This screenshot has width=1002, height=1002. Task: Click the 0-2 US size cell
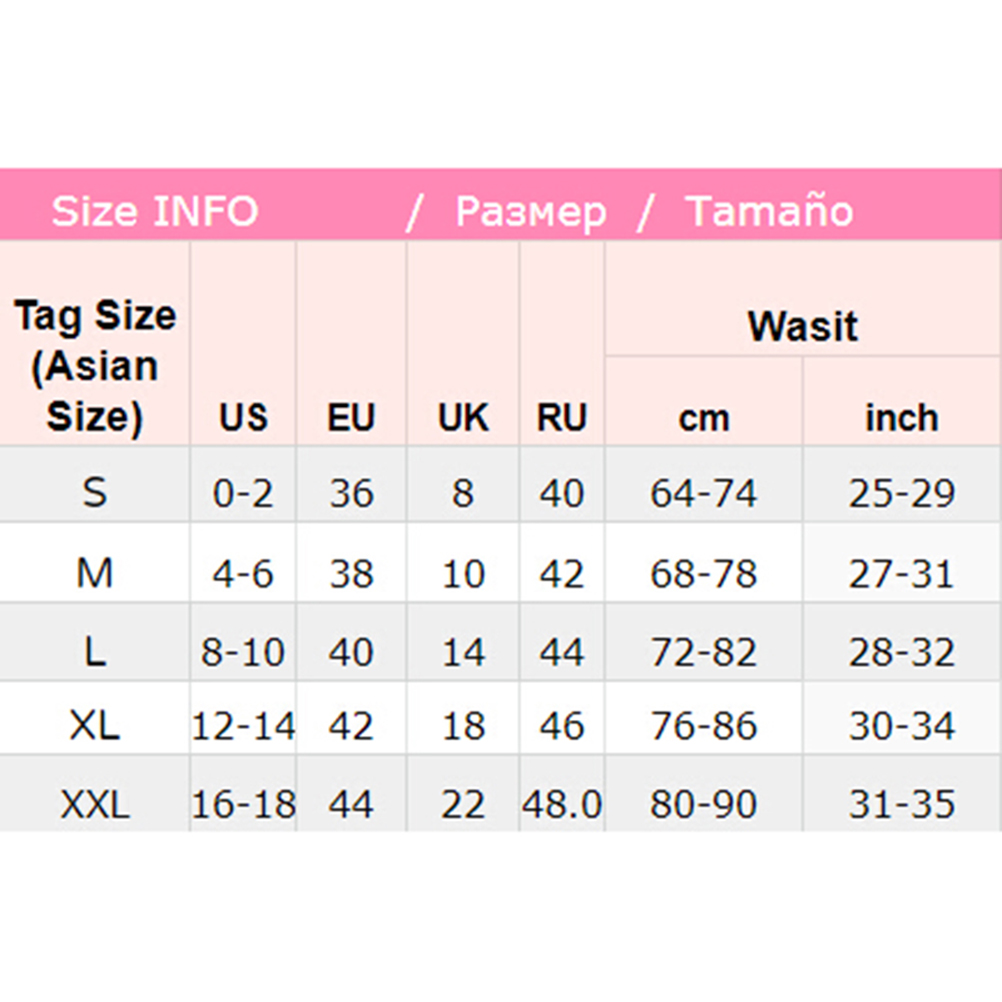(243, 493)
